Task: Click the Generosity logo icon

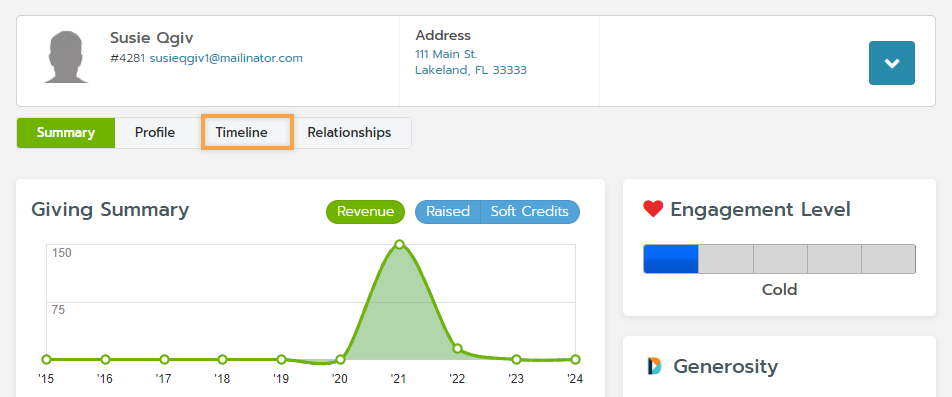Action: pyautogui.click(x=654, y=366)
